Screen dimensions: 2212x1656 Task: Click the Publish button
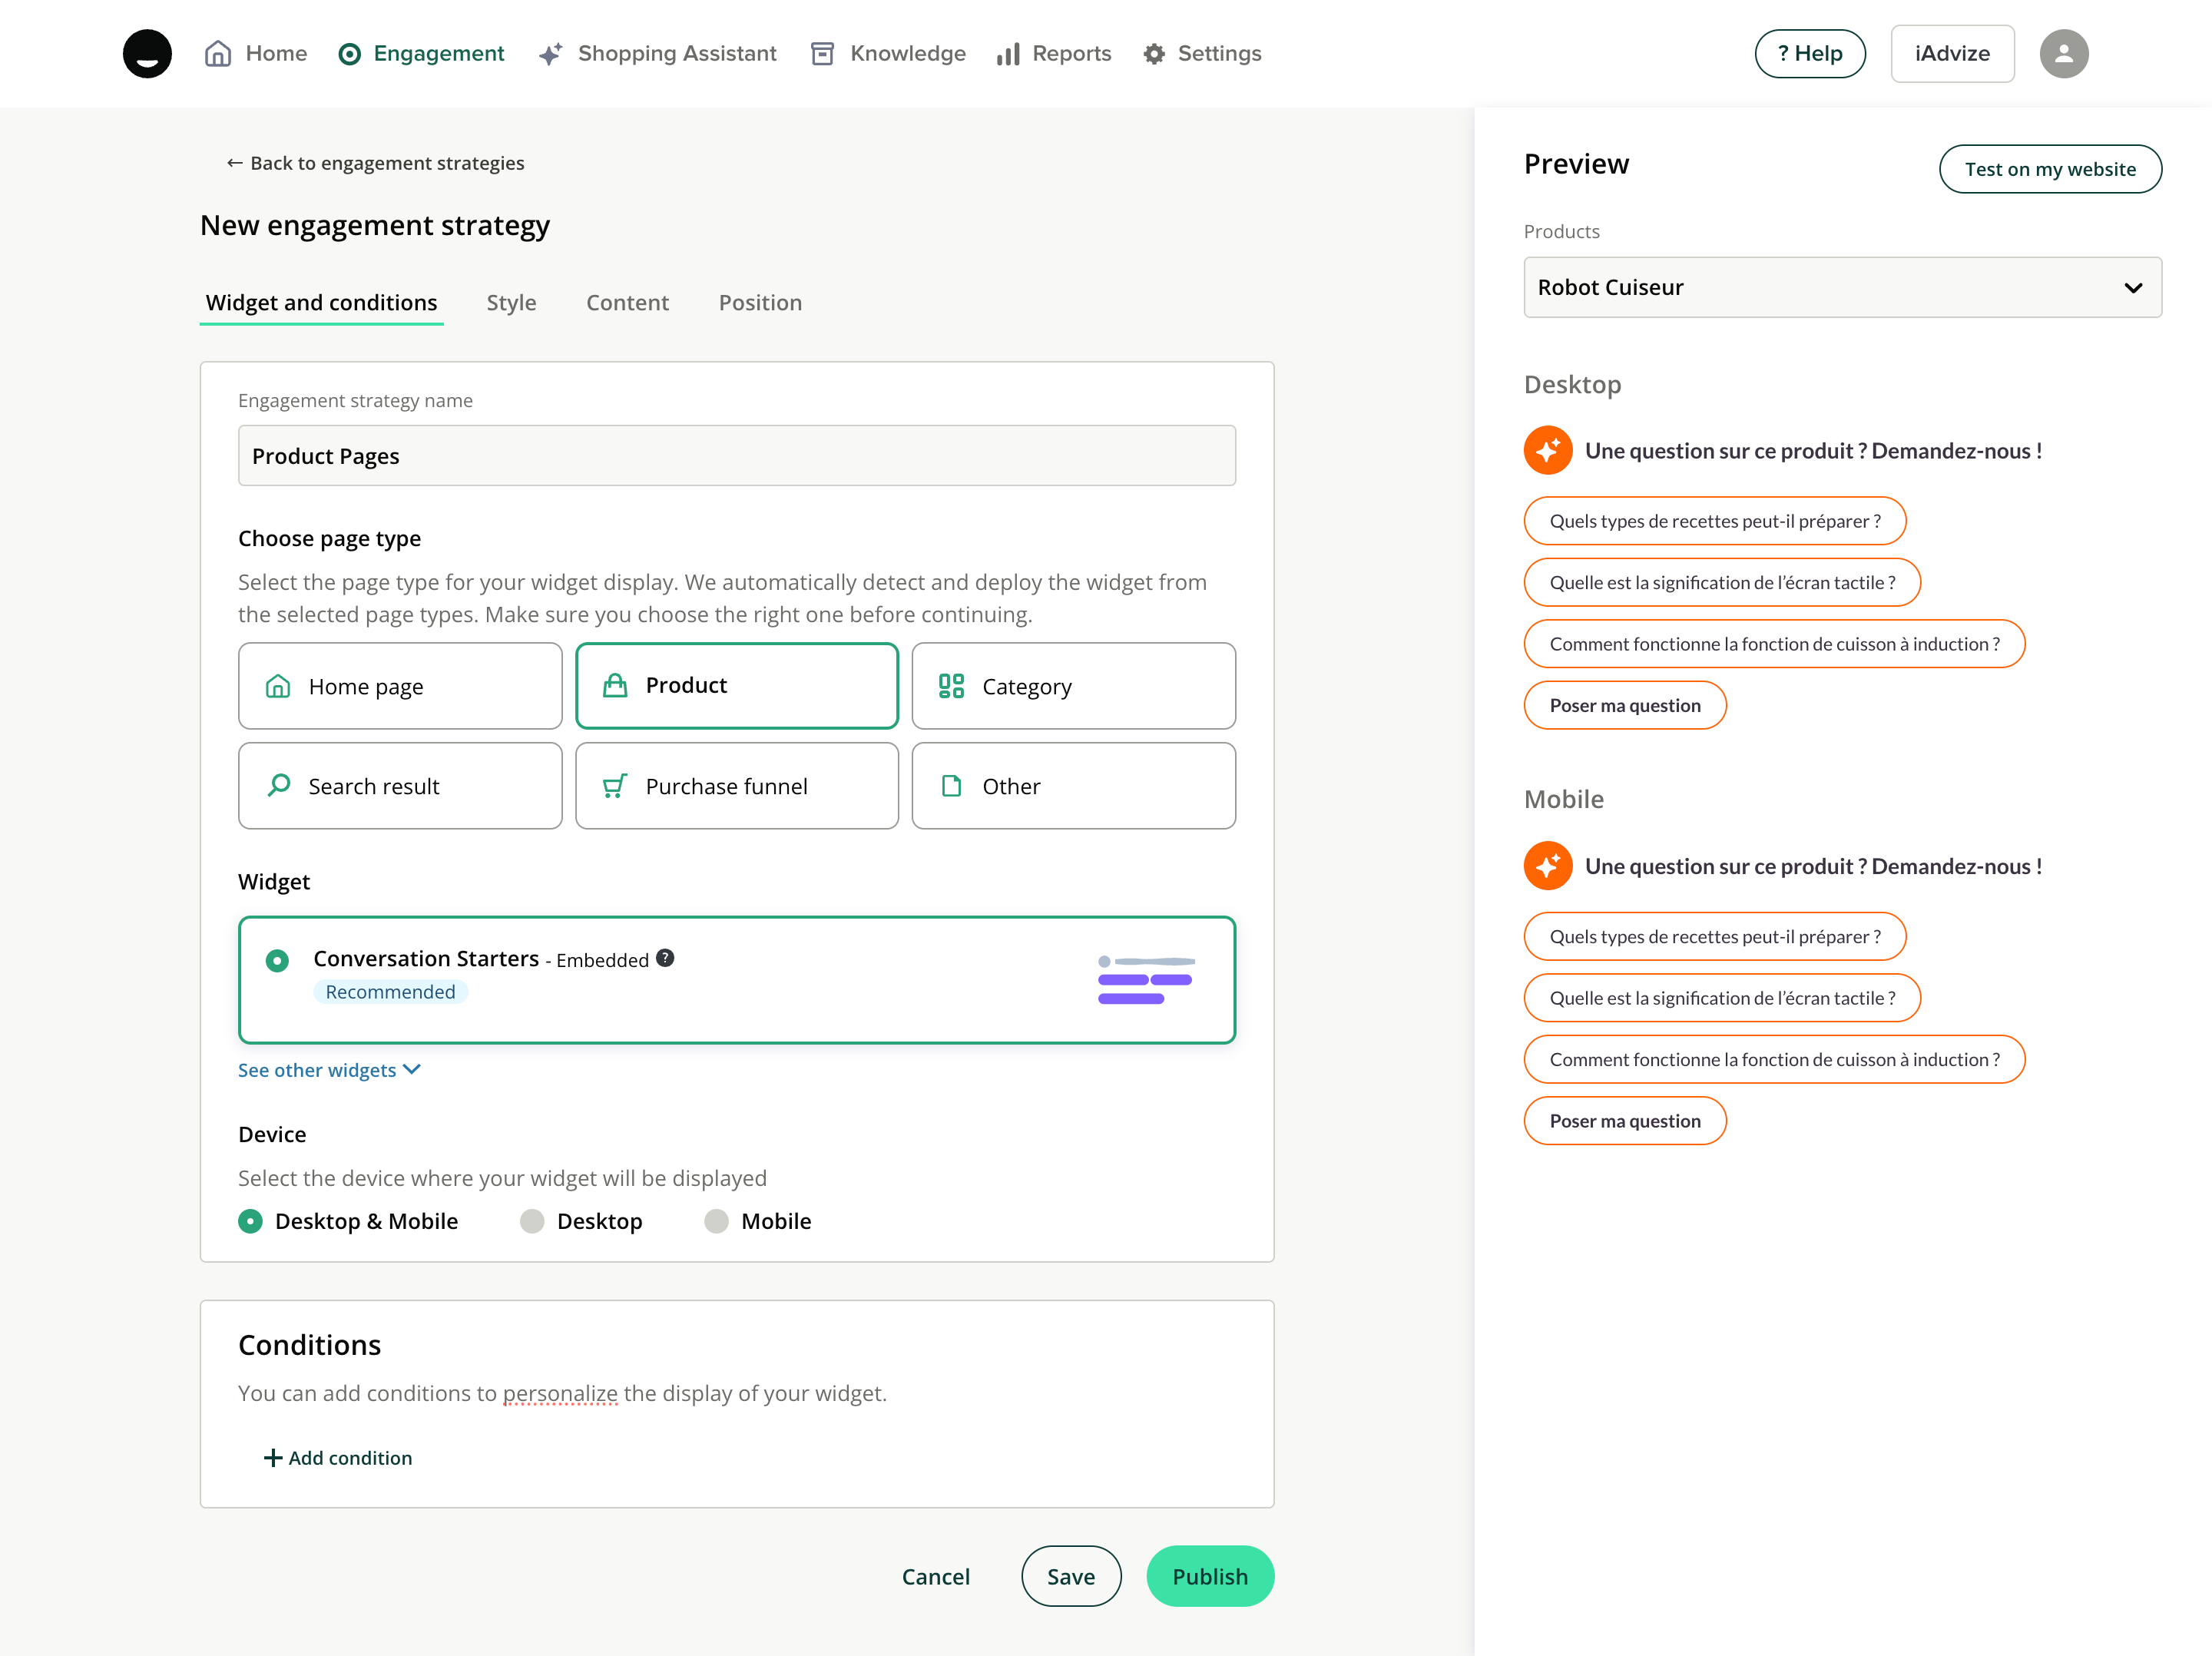(1209, 1576)
